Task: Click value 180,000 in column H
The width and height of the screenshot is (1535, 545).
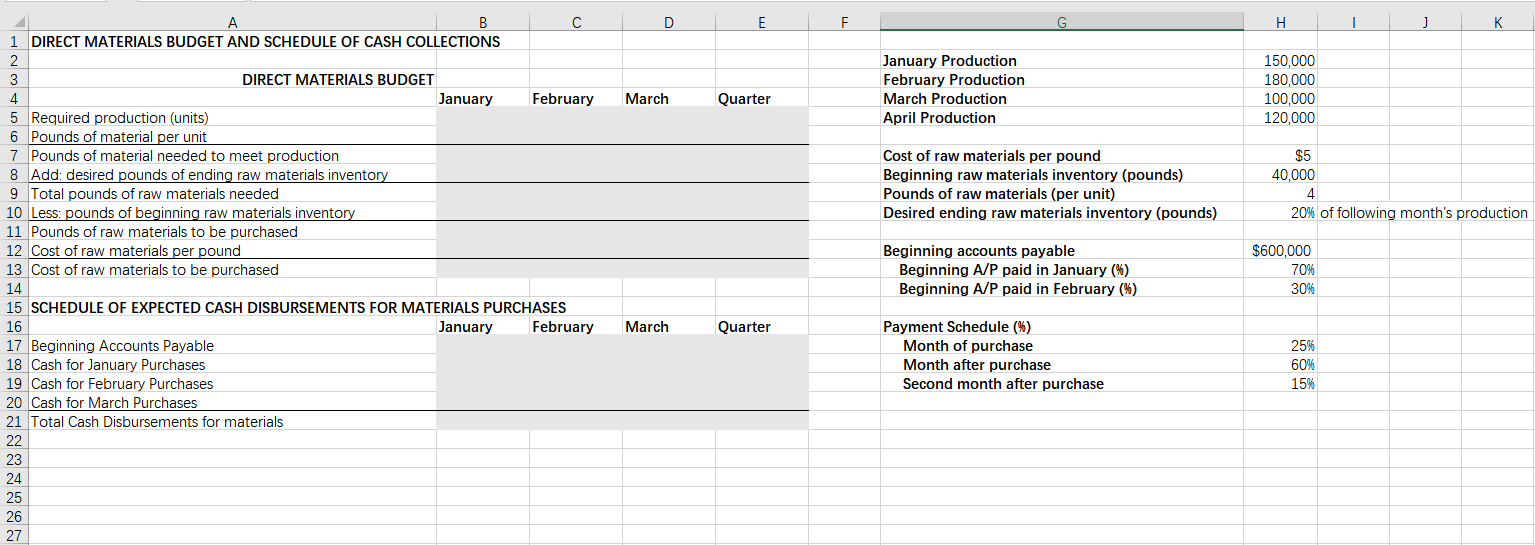Action: (1289, 80)
